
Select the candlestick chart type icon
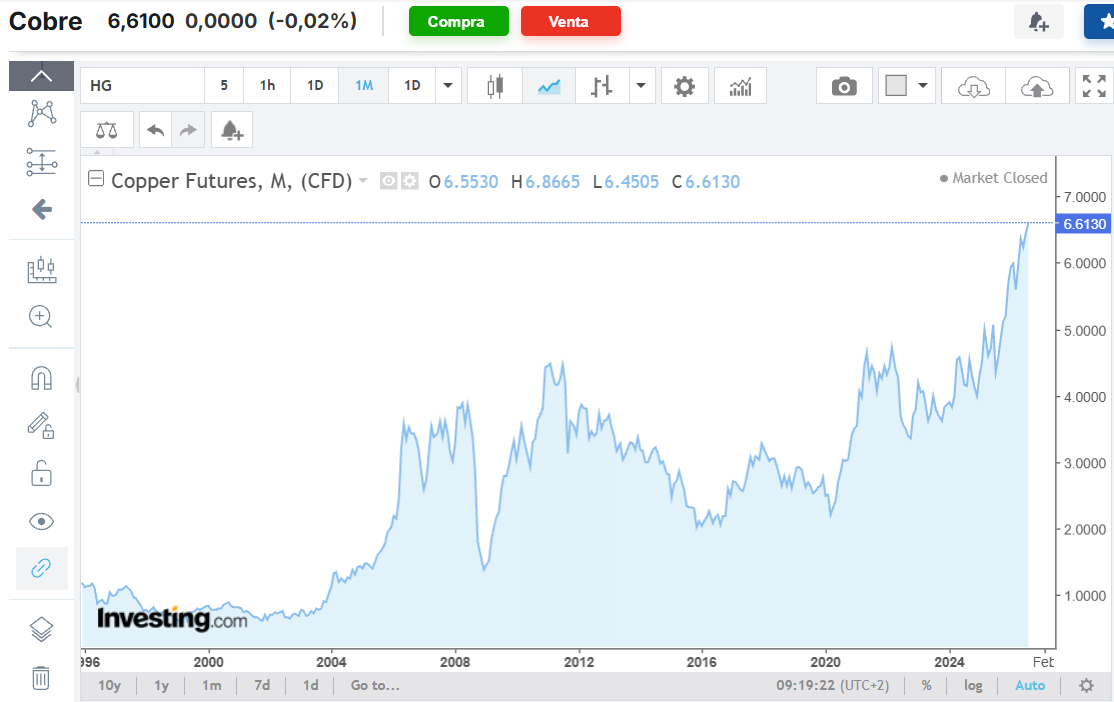495,87
